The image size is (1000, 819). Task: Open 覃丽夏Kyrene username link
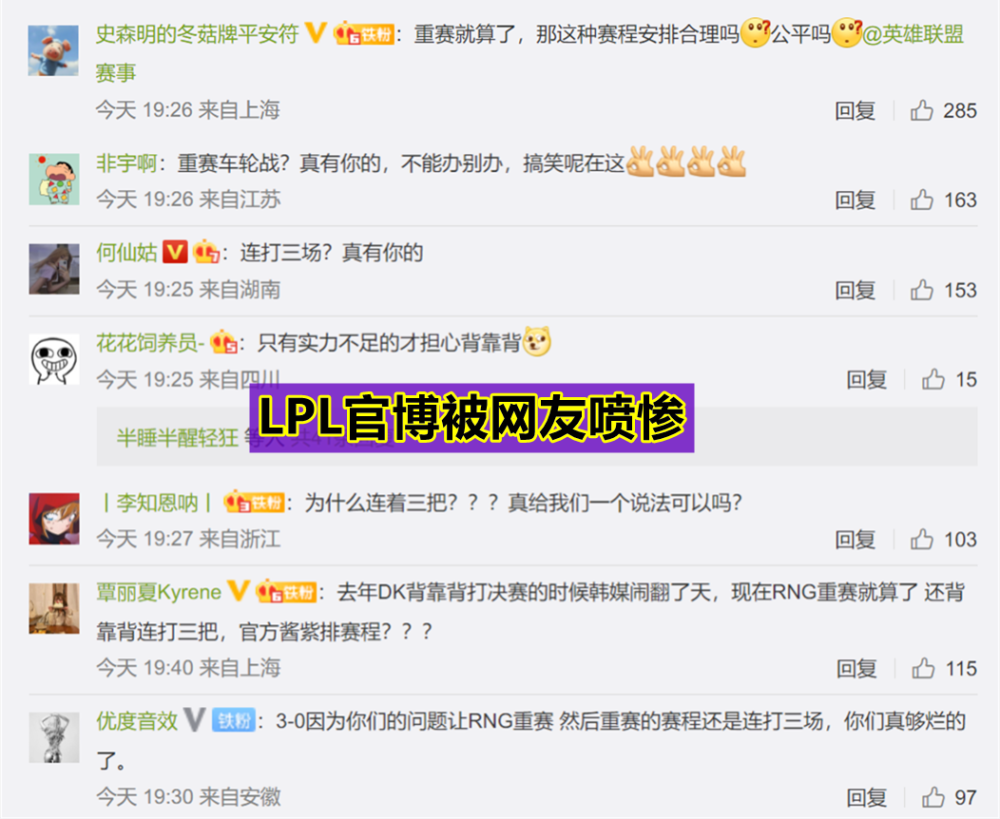159,593
